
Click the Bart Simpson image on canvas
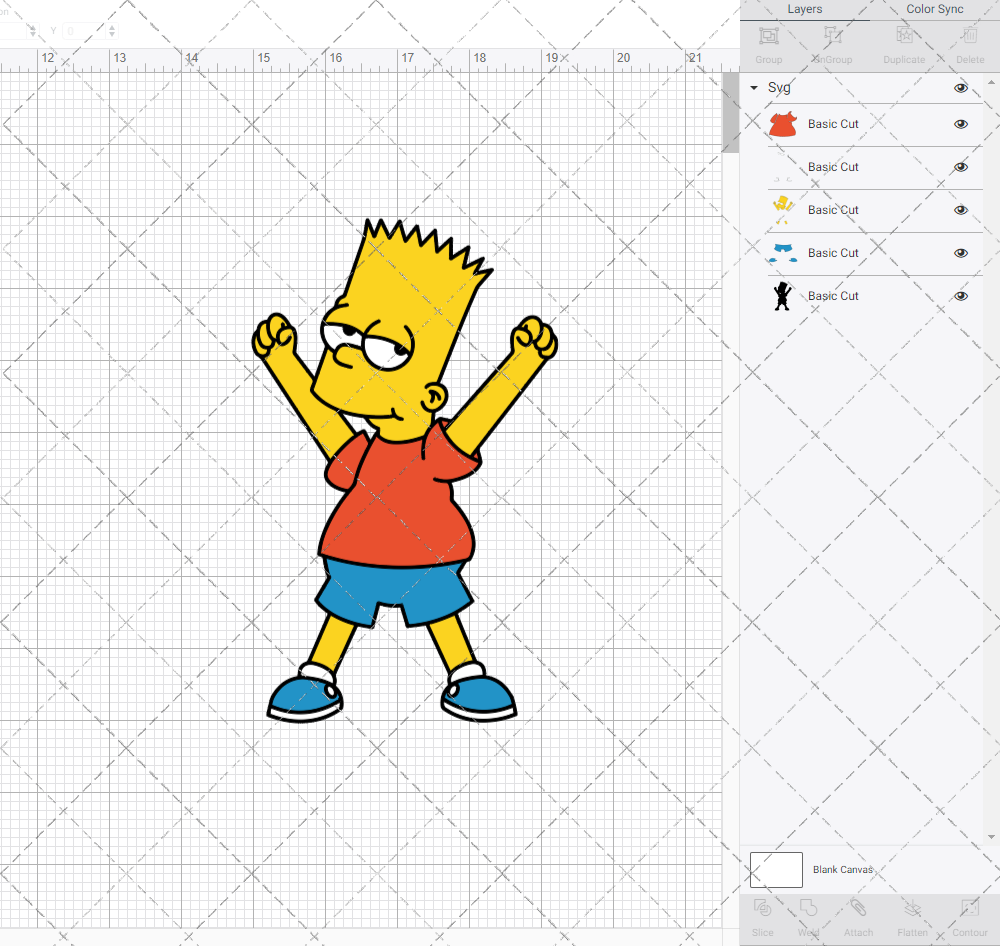click(x=404, y=471)
